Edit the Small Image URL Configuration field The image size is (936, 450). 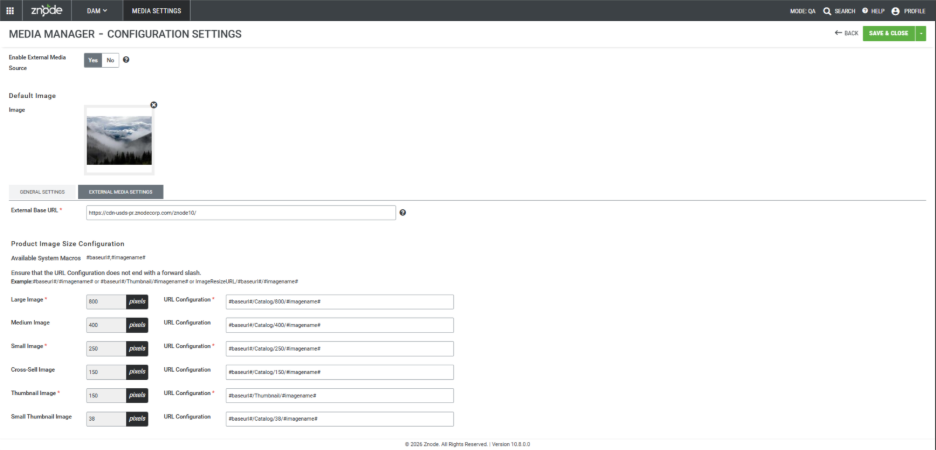click(x=340, y=349)
